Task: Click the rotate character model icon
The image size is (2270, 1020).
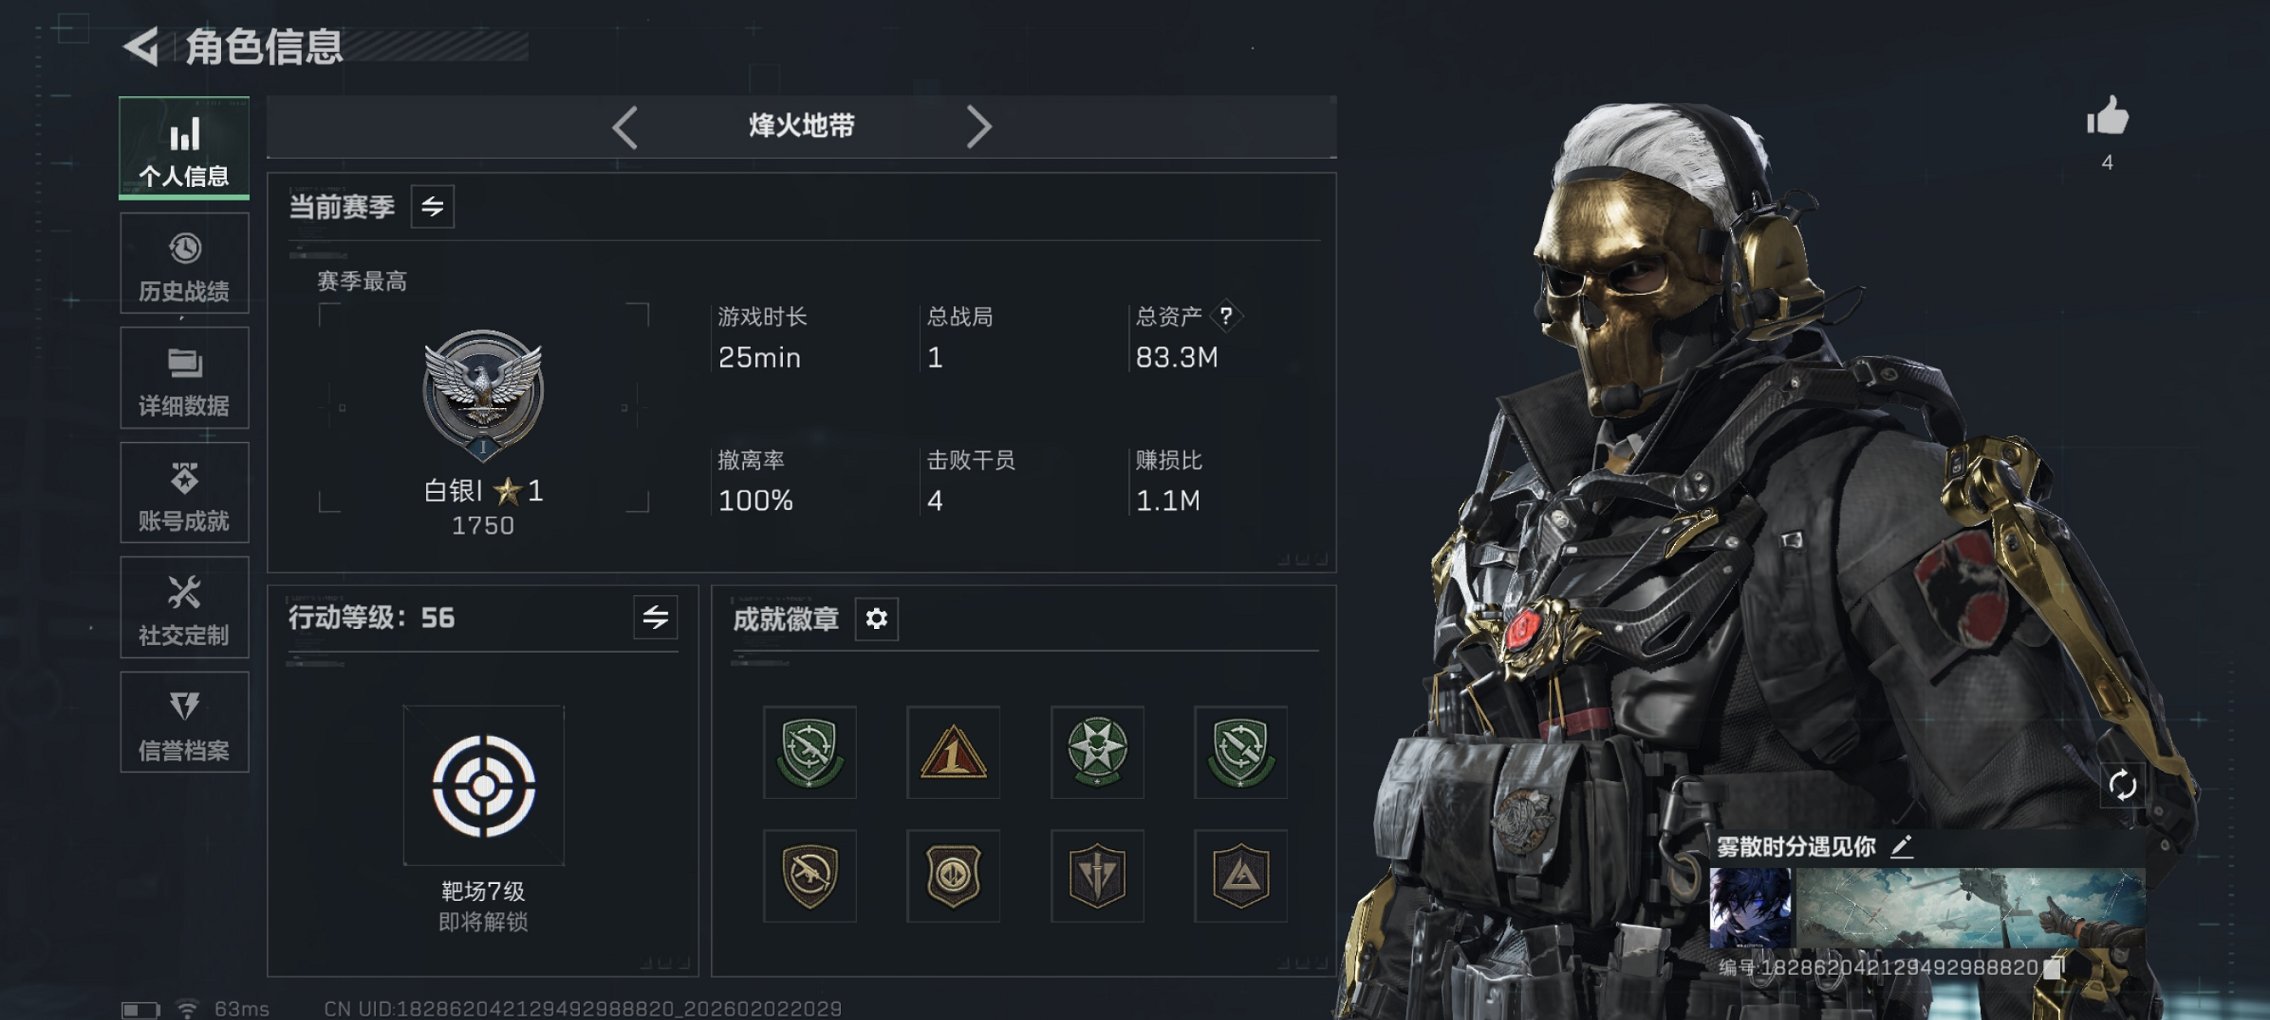Action: point(2122,785)
